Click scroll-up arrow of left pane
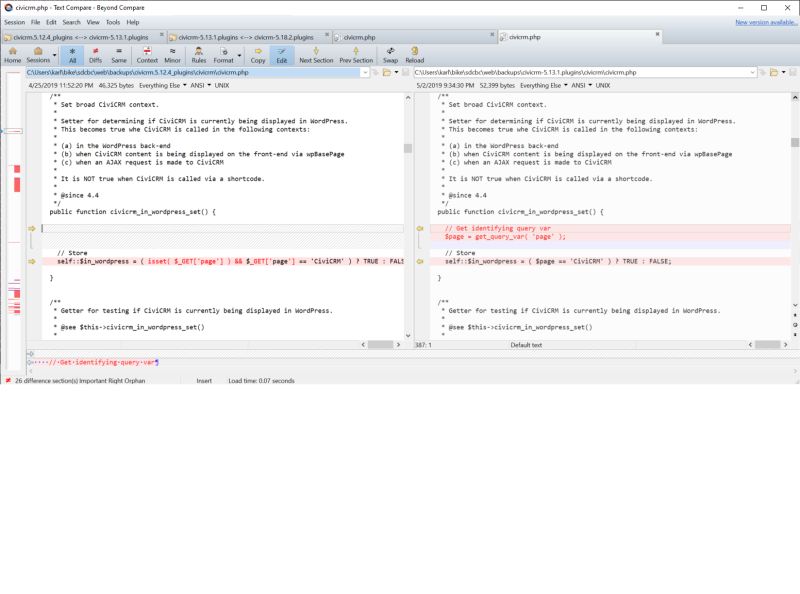Screen dimensions: 800x594 [408, 97]
